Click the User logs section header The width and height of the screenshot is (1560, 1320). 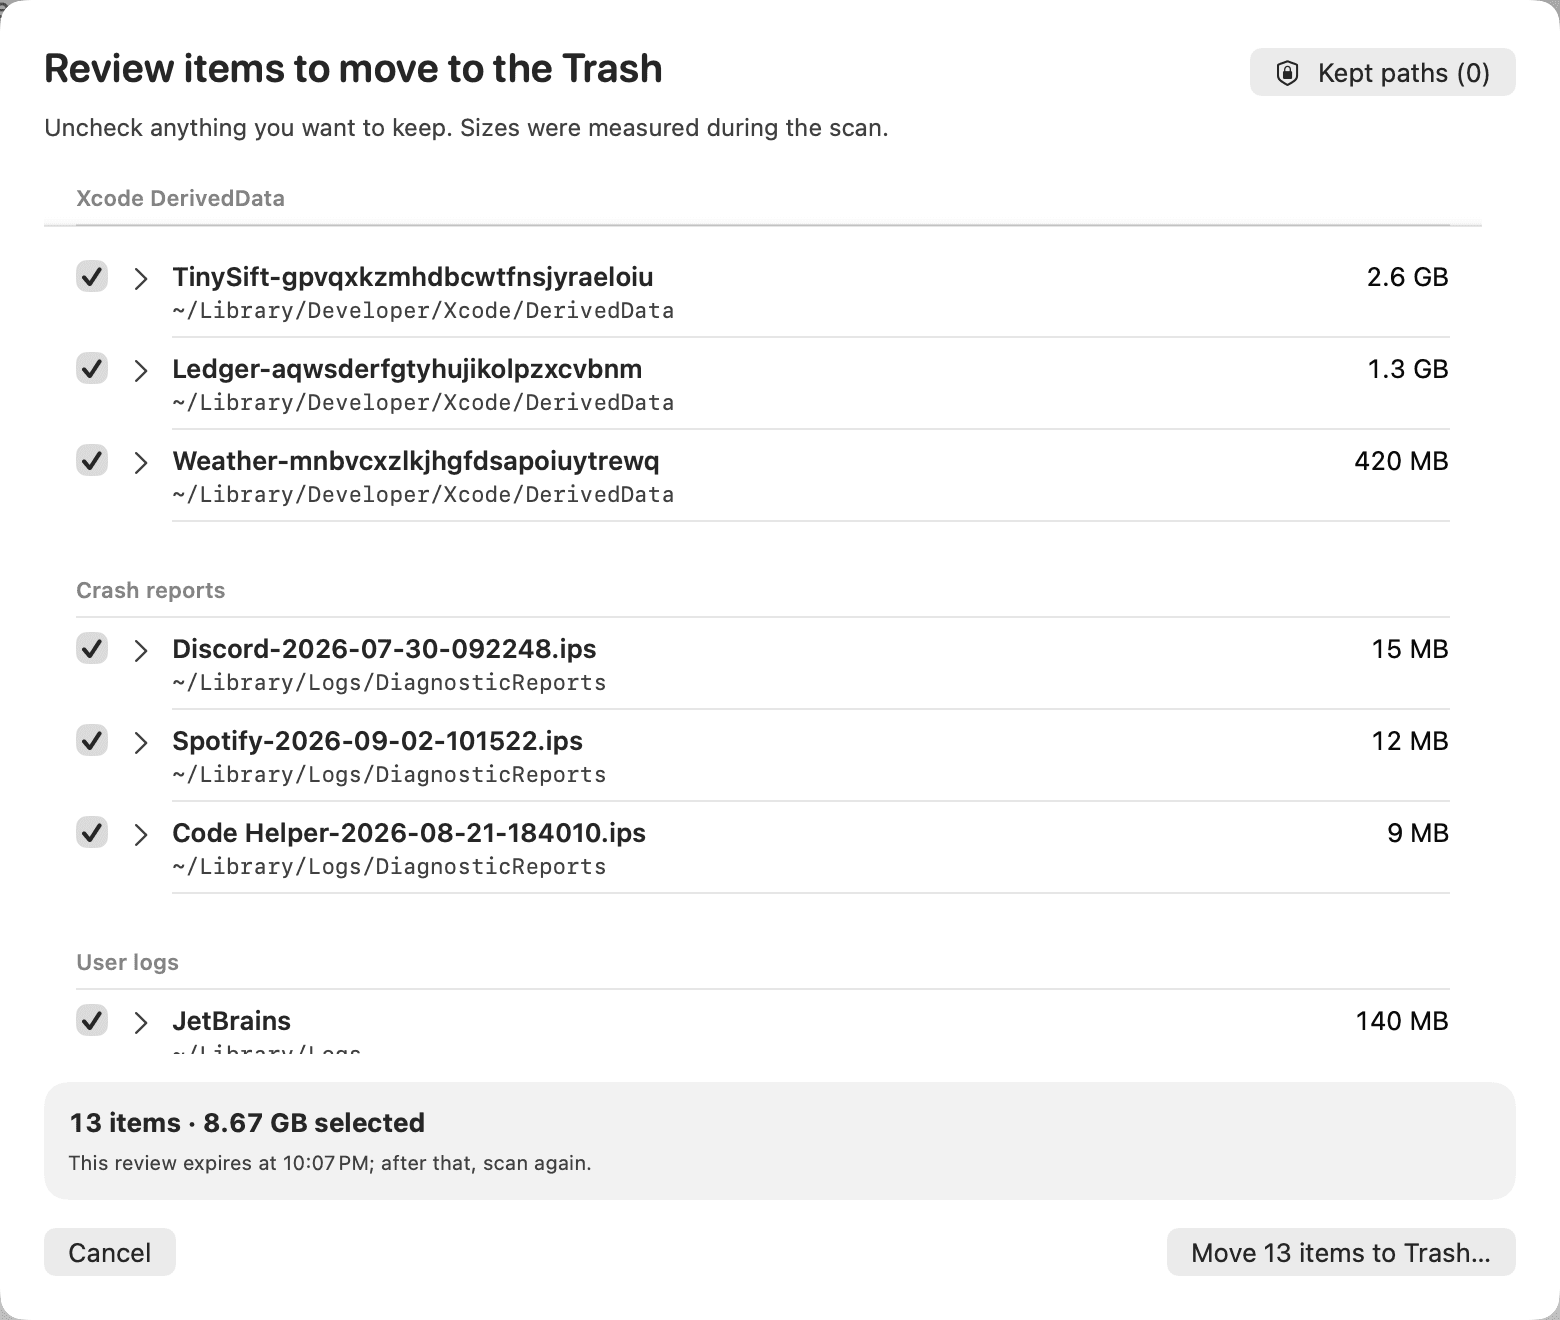(x=127, y=962)
